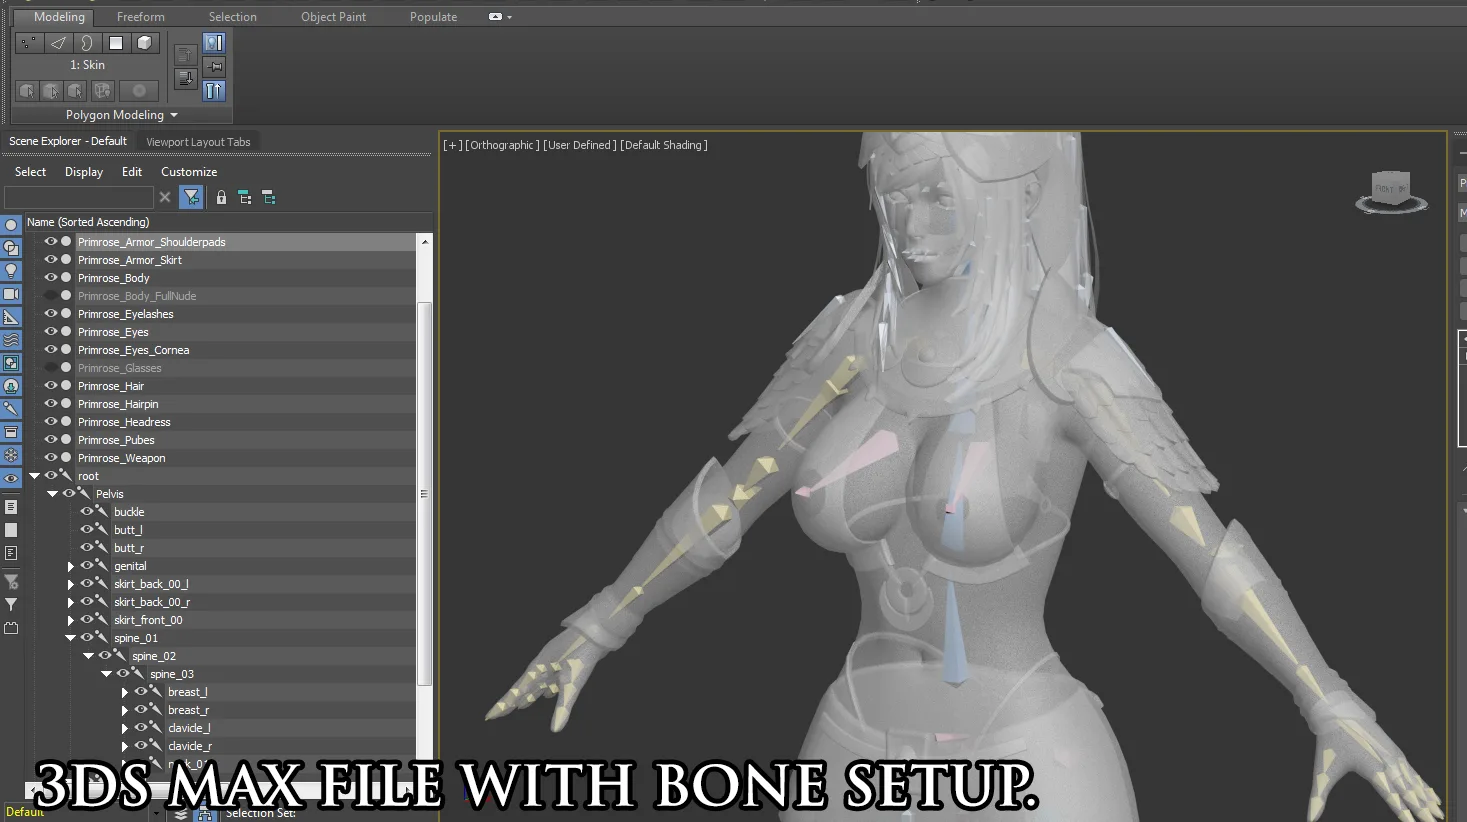Hide Primrose_Weapon via eye icon
Image resolution: width=1467 pixels, height=822 pixels.
50,457
